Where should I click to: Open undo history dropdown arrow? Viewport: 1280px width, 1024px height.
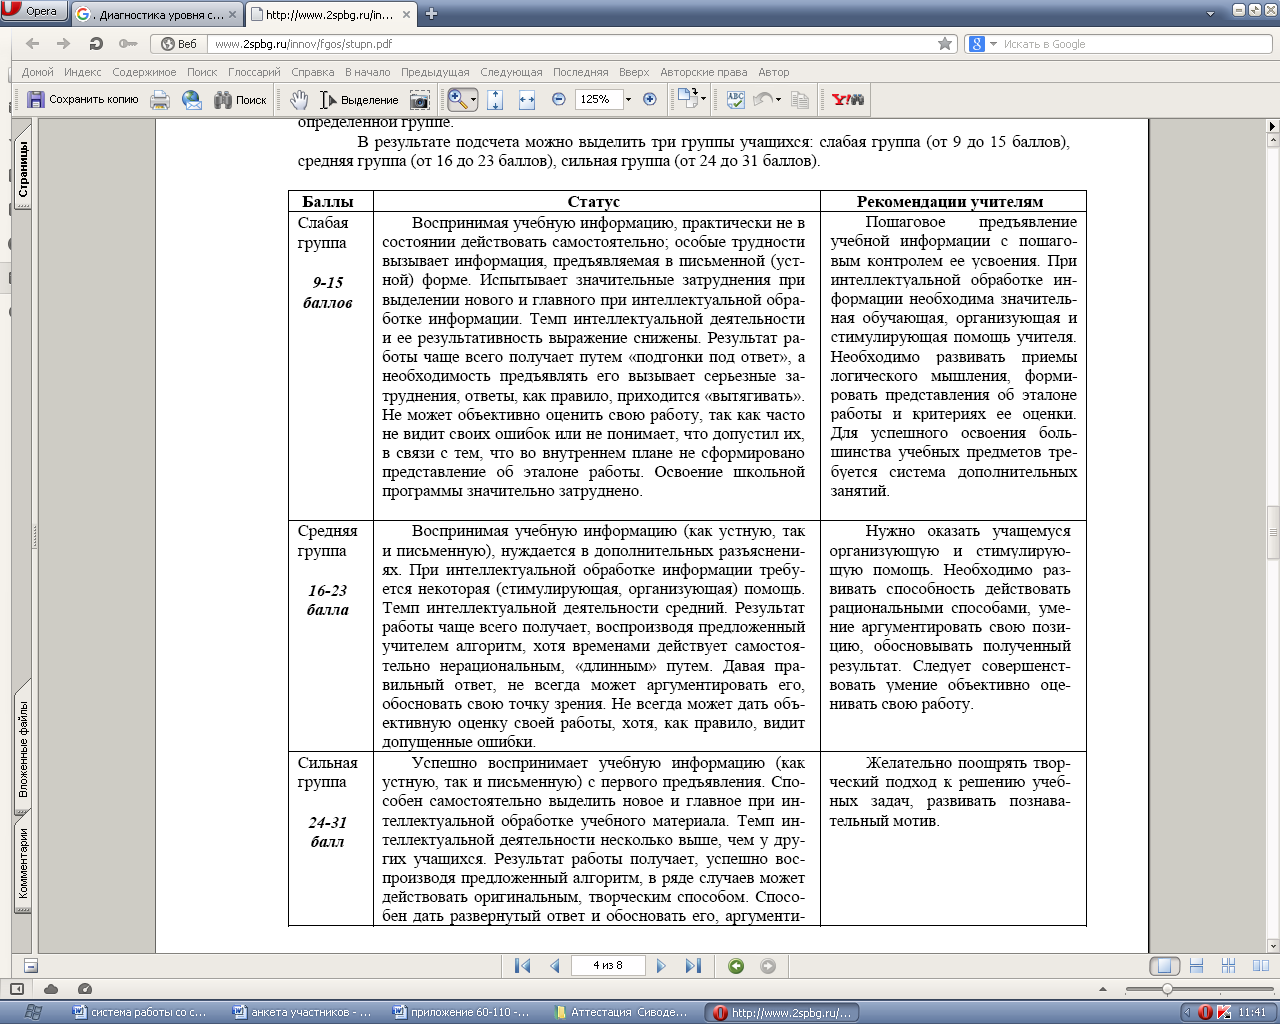coord(778,100)
